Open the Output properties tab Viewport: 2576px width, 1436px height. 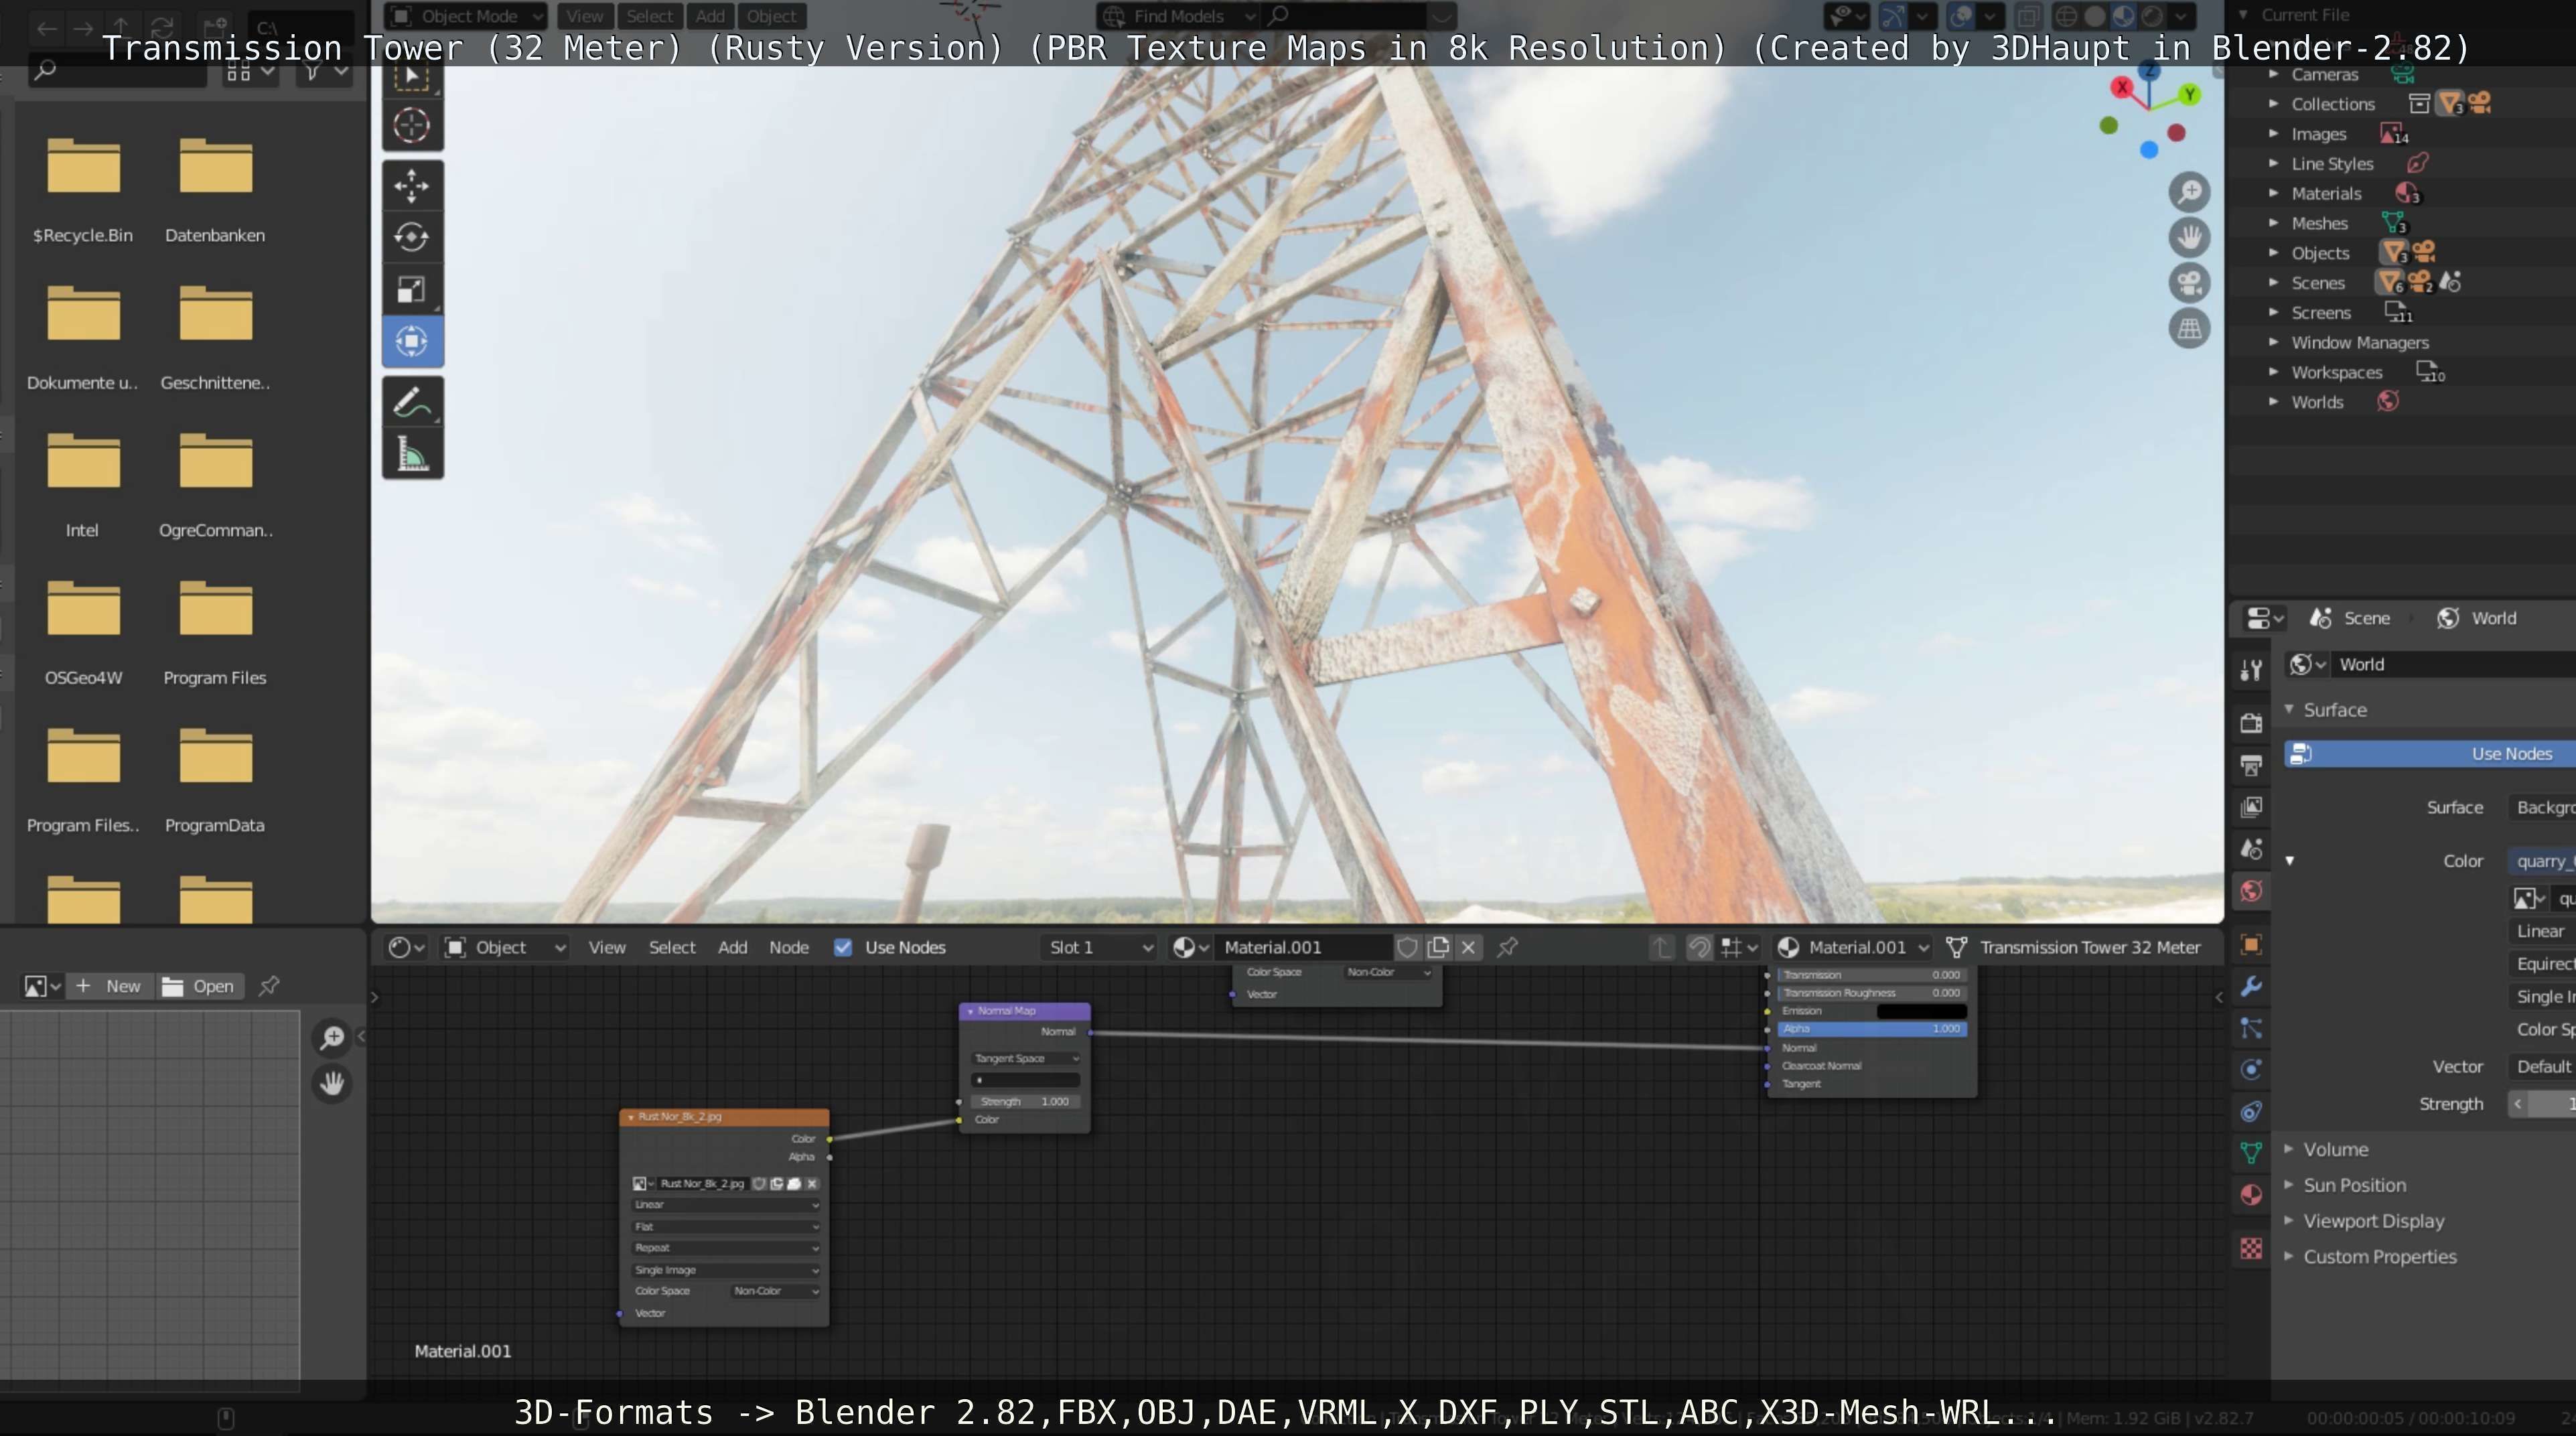tap(2251, 765)
